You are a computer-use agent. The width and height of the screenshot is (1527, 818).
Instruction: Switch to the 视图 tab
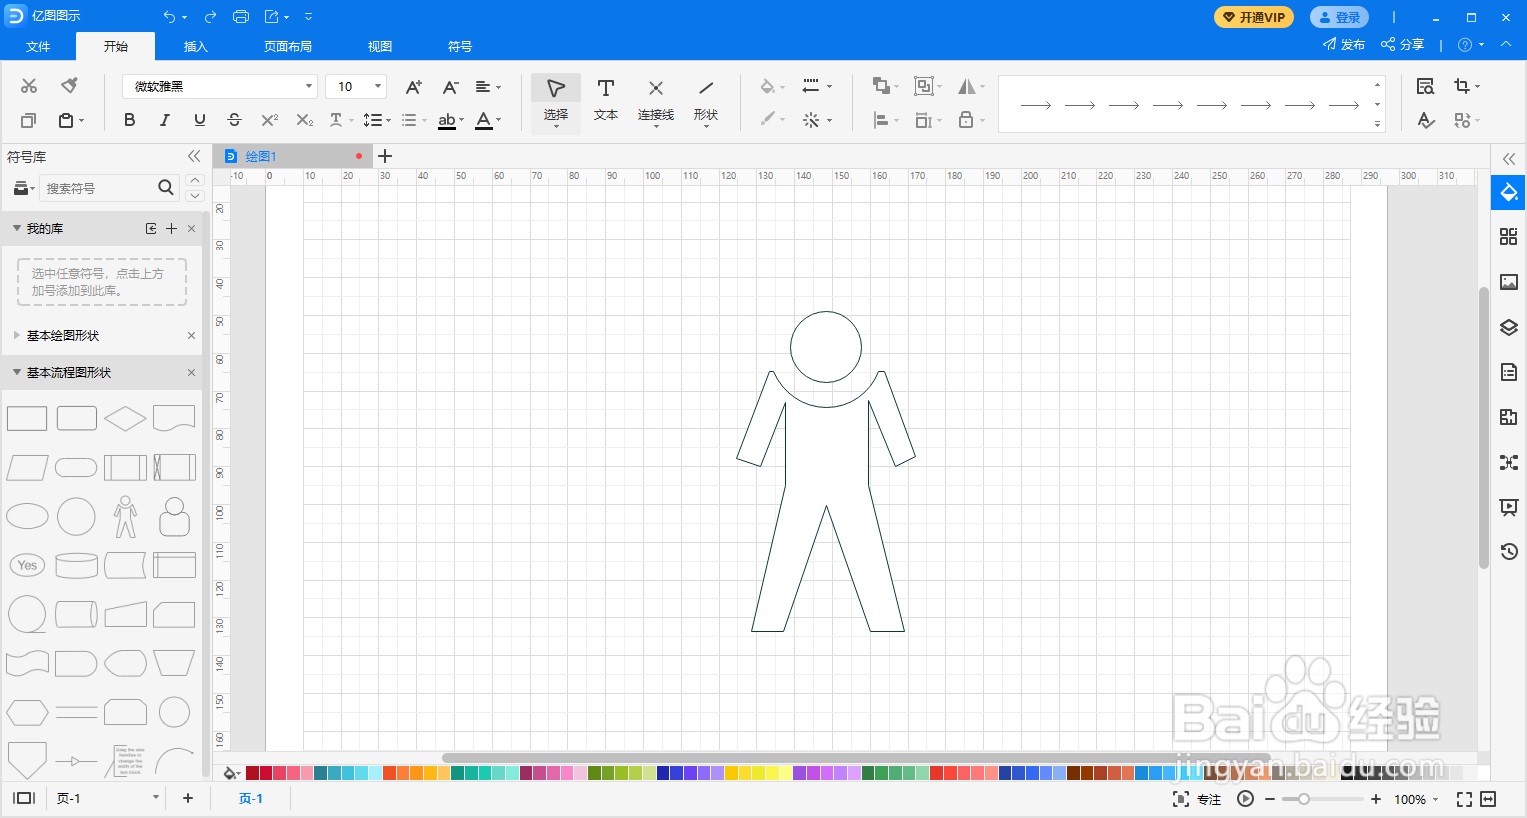click(x=380, y=46)
